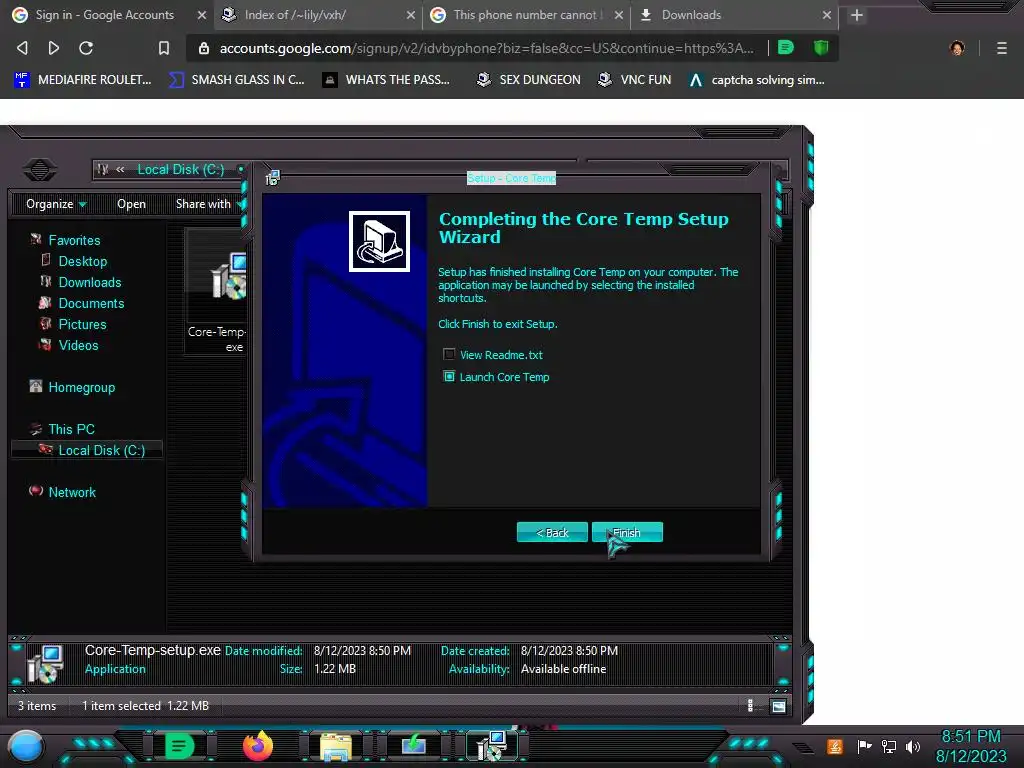This screenshot has width=1024, height=768.
Task: Open the MEDIAFIRE ROULET... bookmark
Action: pyautogui.click(x=82, y=80)
